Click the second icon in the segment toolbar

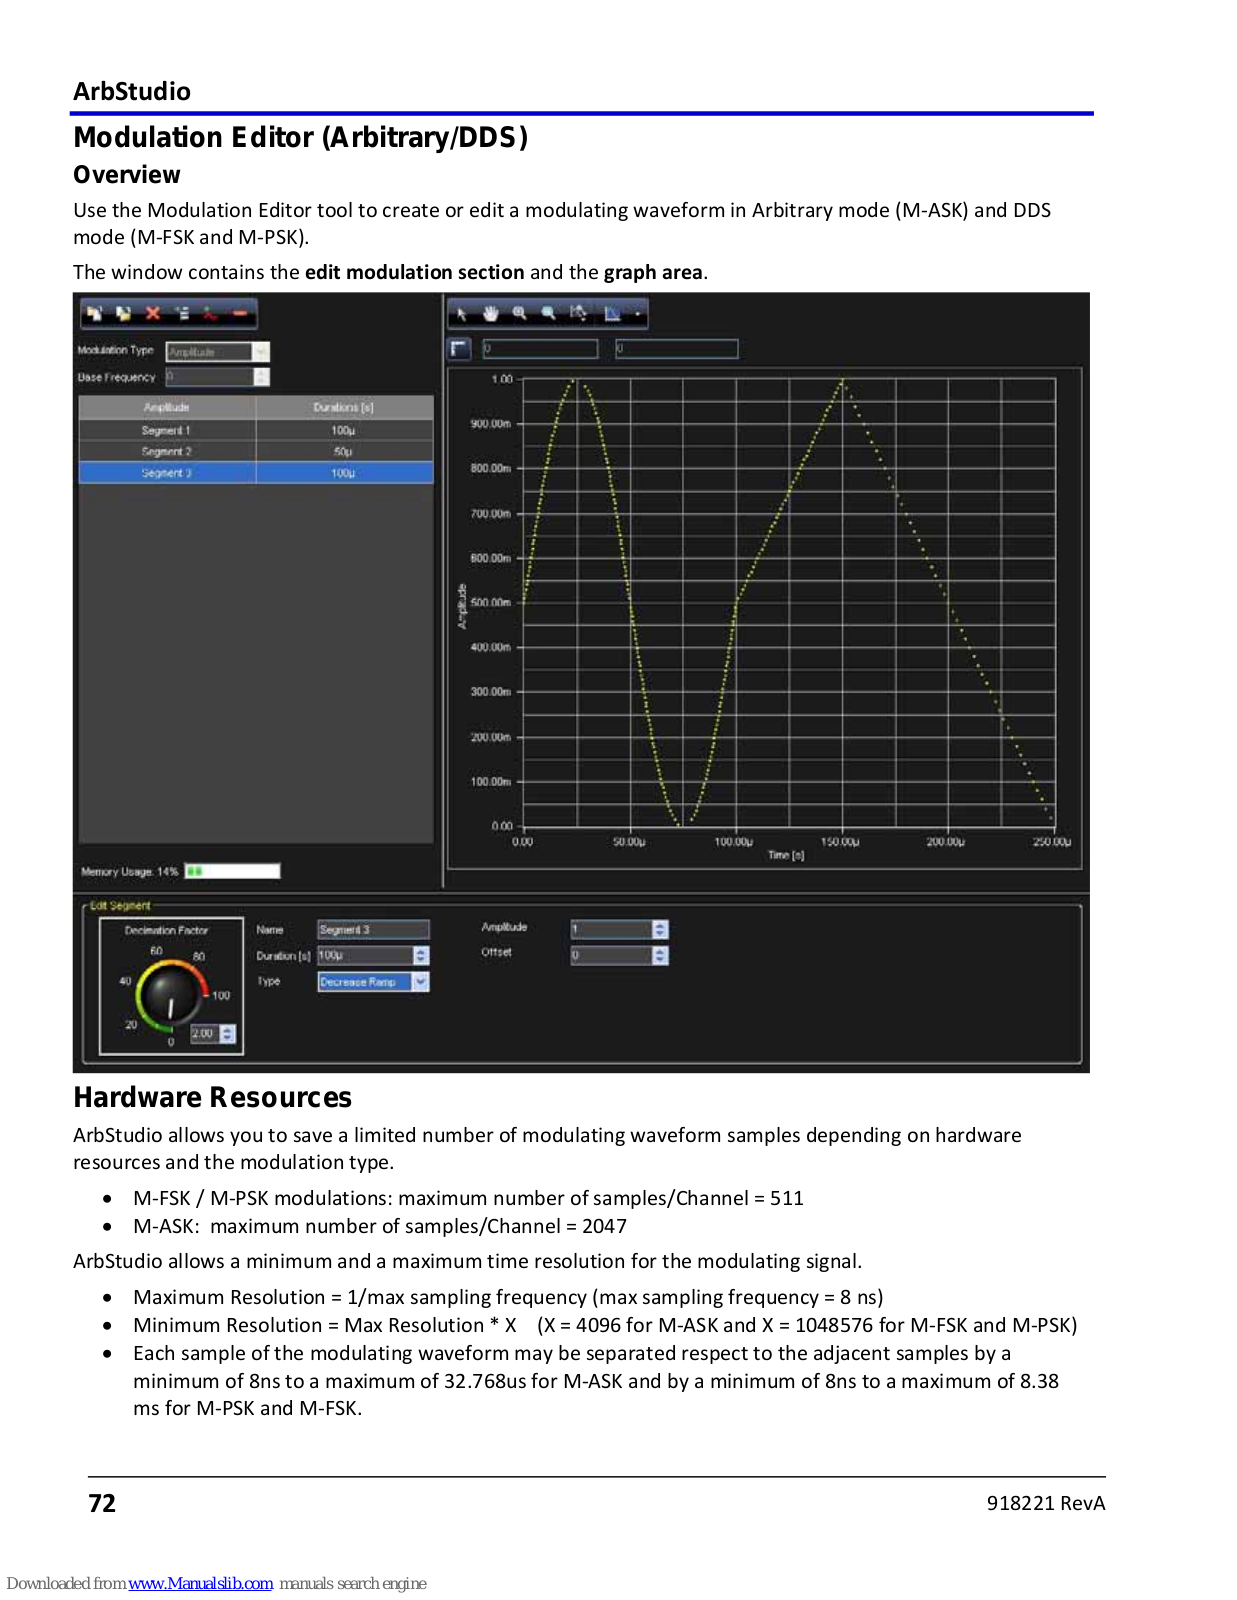point(123,314)
